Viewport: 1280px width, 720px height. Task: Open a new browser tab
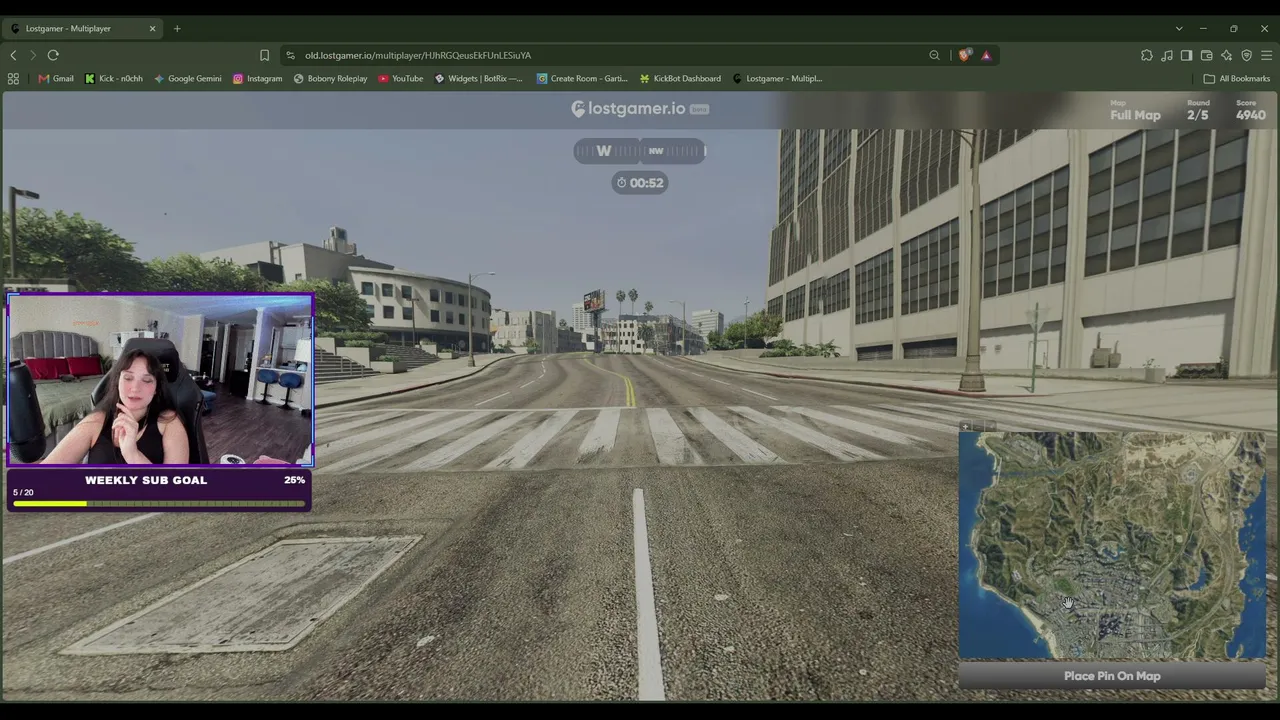(177, 28)
